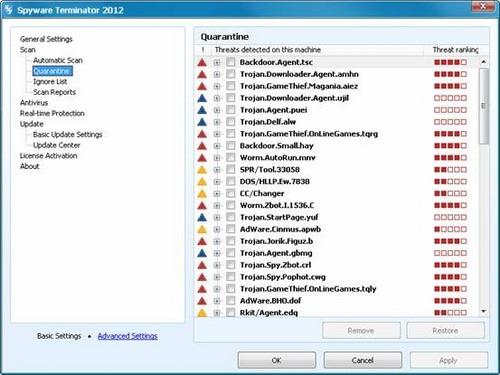Click the Restore button

point(446,331)
